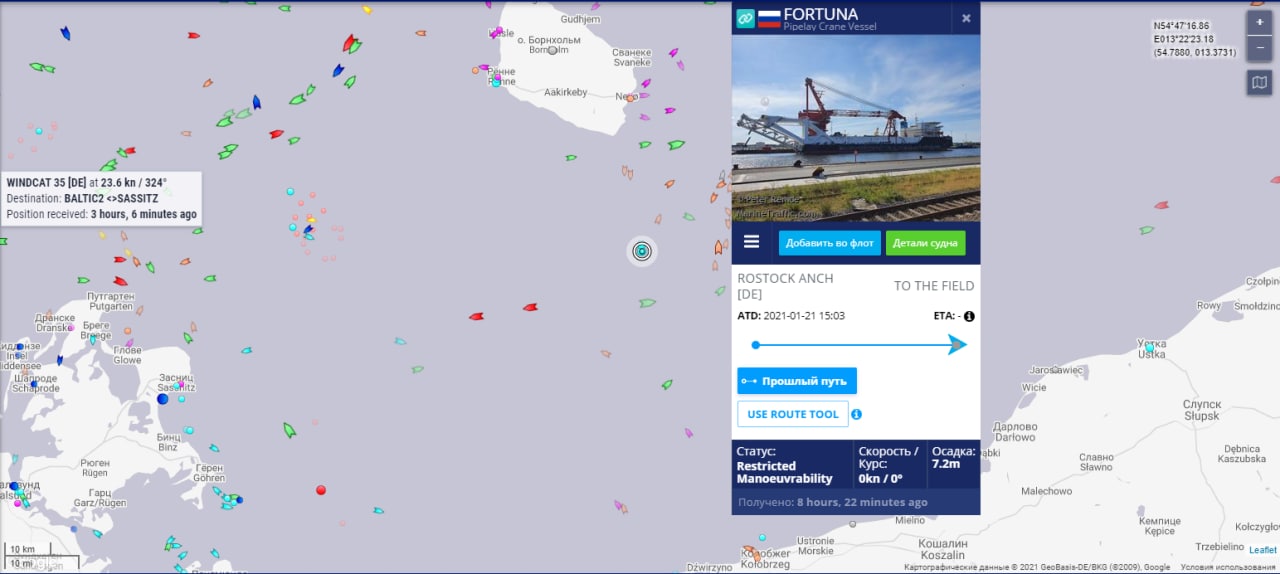Click the USE ROUTE TOOL button

pos(793,414)
